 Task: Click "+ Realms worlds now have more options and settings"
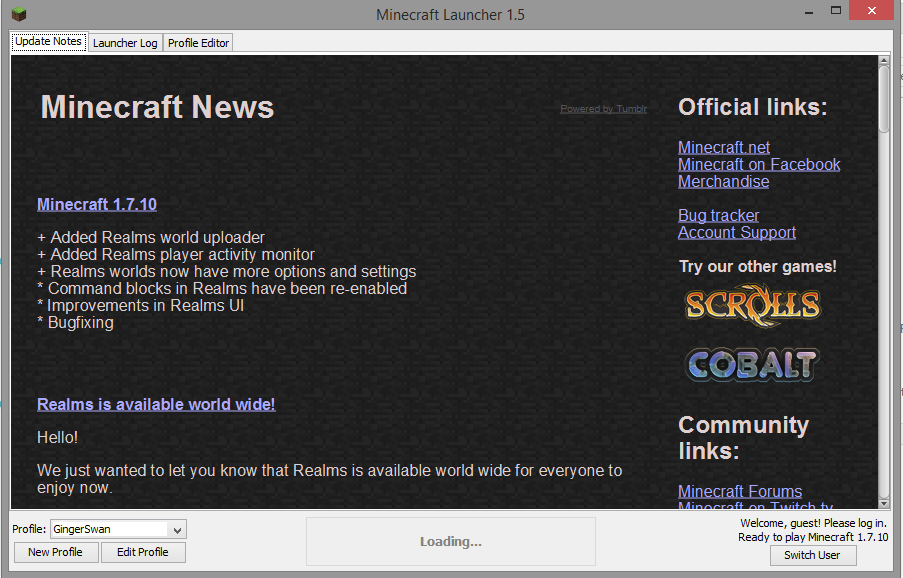(x=226, y=271)
